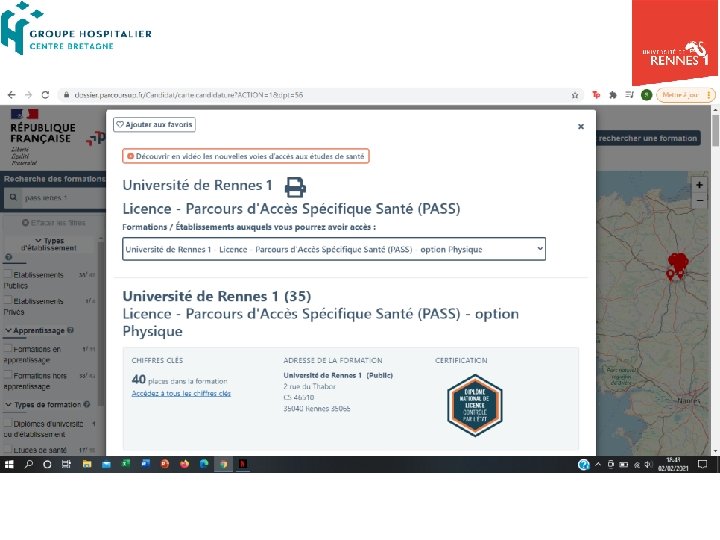
Task: Click the 'Mettre à jour' update button
Action: click(x=686, y=95)
